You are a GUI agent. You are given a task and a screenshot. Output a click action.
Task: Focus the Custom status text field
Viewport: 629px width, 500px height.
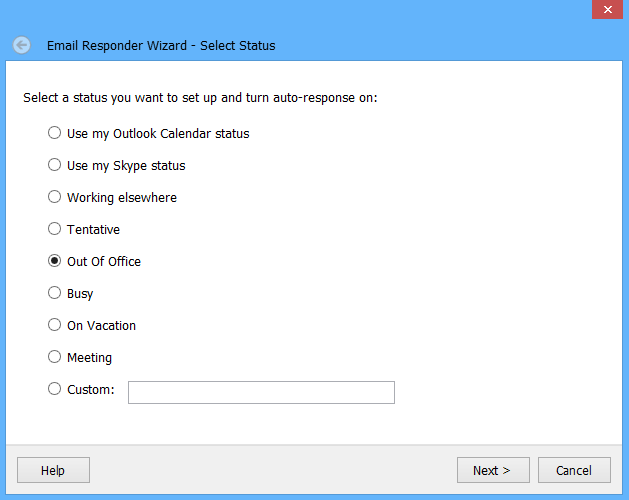click(261, 392)
